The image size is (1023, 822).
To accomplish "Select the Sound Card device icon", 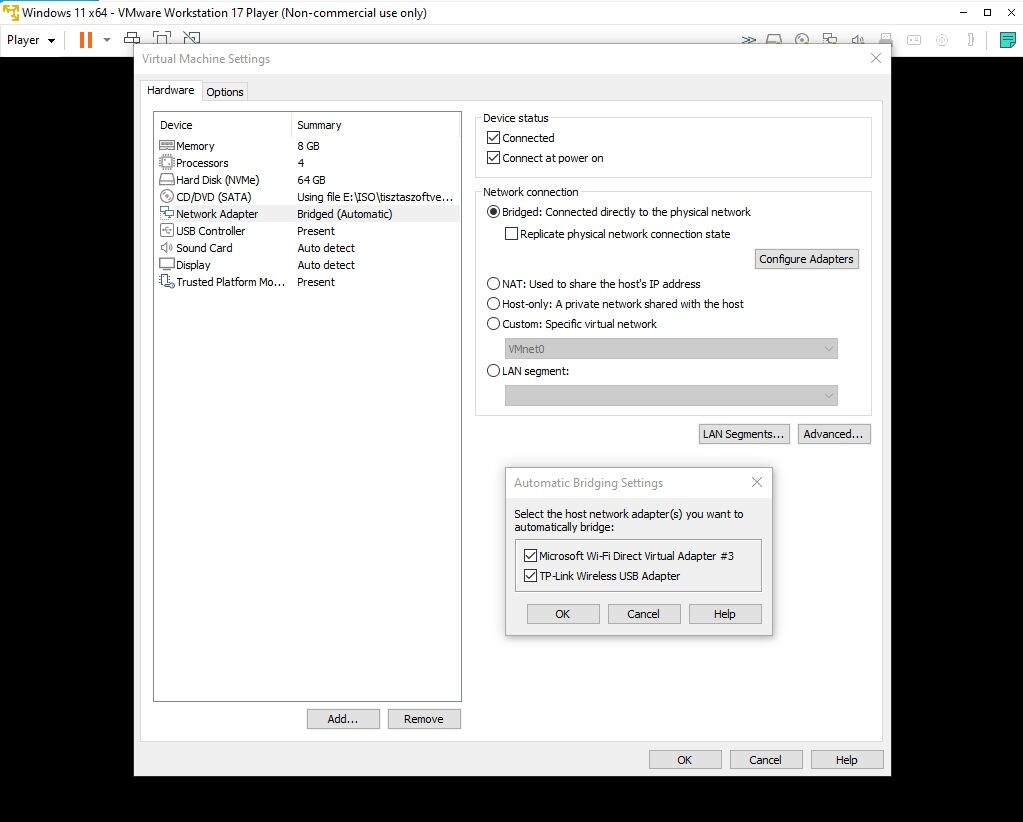I will (x=167, y=247).
